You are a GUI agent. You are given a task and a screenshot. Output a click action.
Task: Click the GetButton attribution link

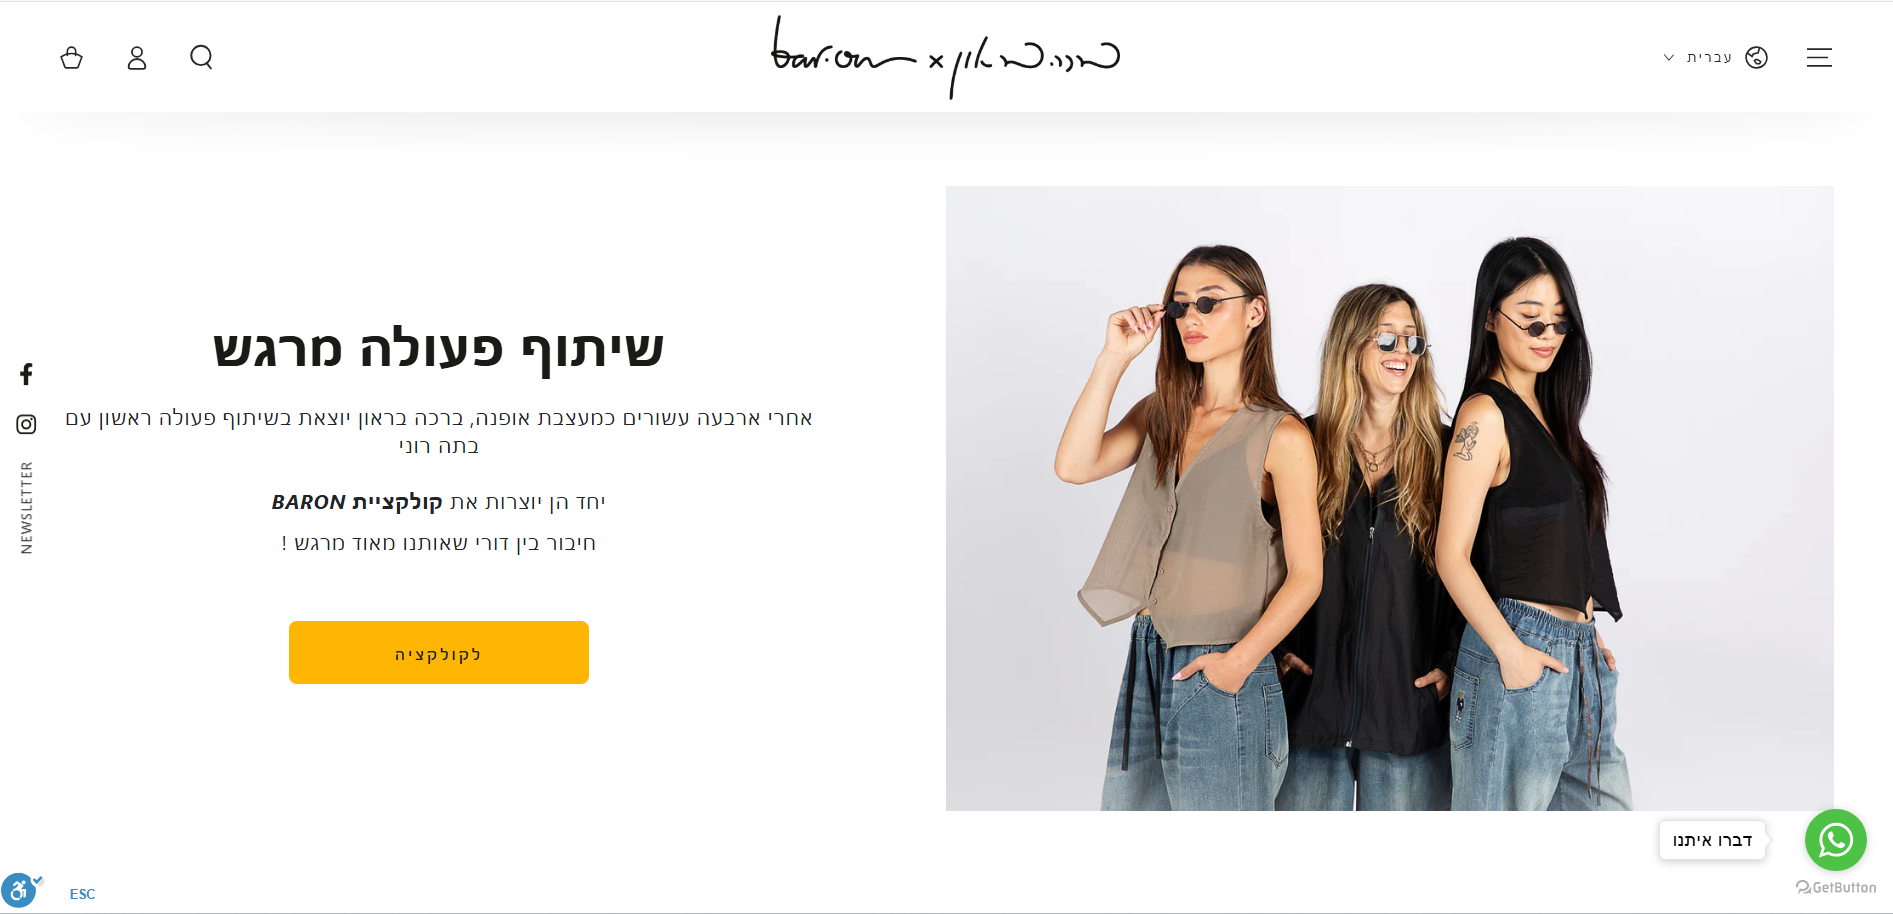click(1836, 887)
